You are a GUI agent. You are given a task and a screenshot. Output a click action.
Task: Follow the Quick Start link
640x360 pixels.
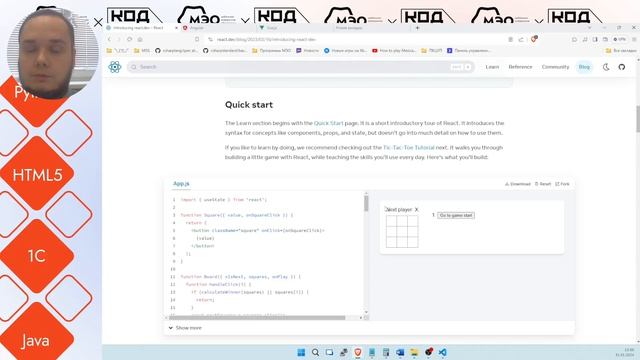click(329, 123)
